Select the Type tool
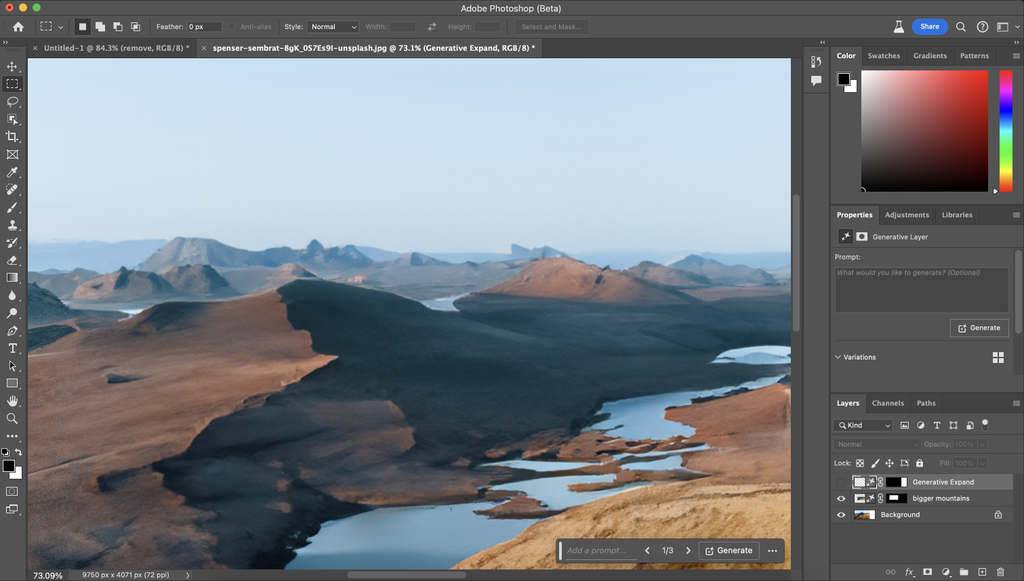Viewport: 1024px width, 581px height. [13, 348]
